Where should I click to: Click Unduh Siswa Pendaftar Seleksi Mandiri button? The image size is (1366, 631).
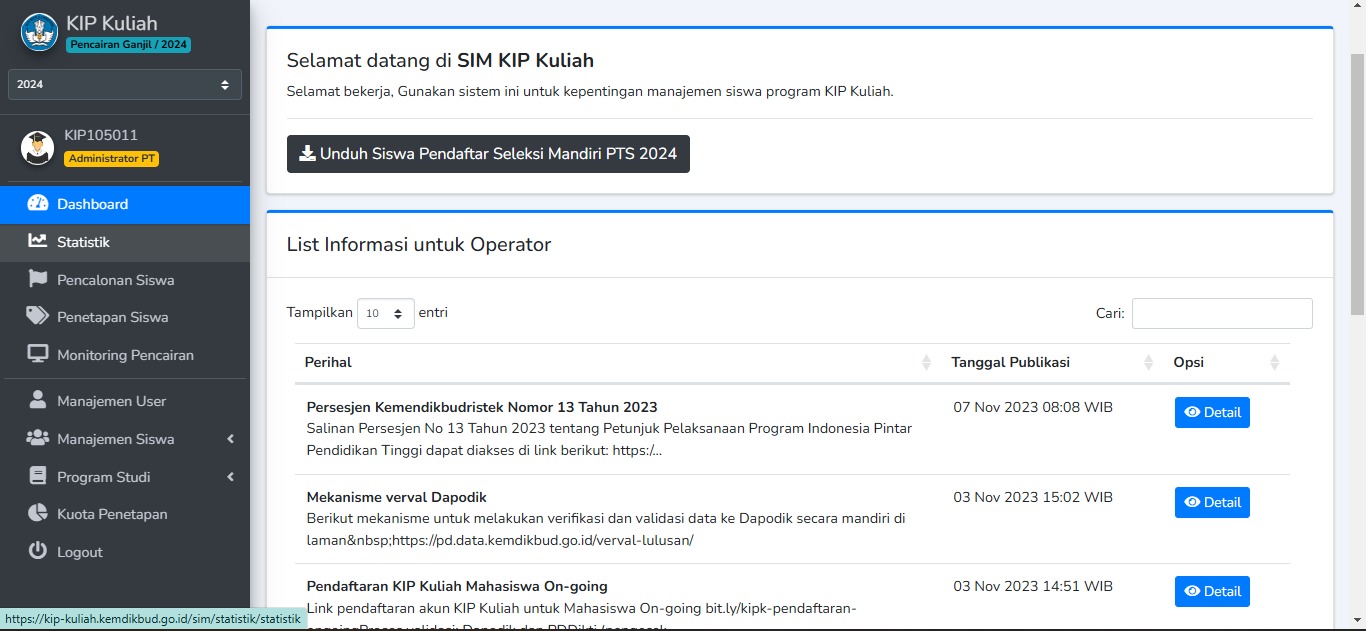pyautogui.click(x=488, y=154)
